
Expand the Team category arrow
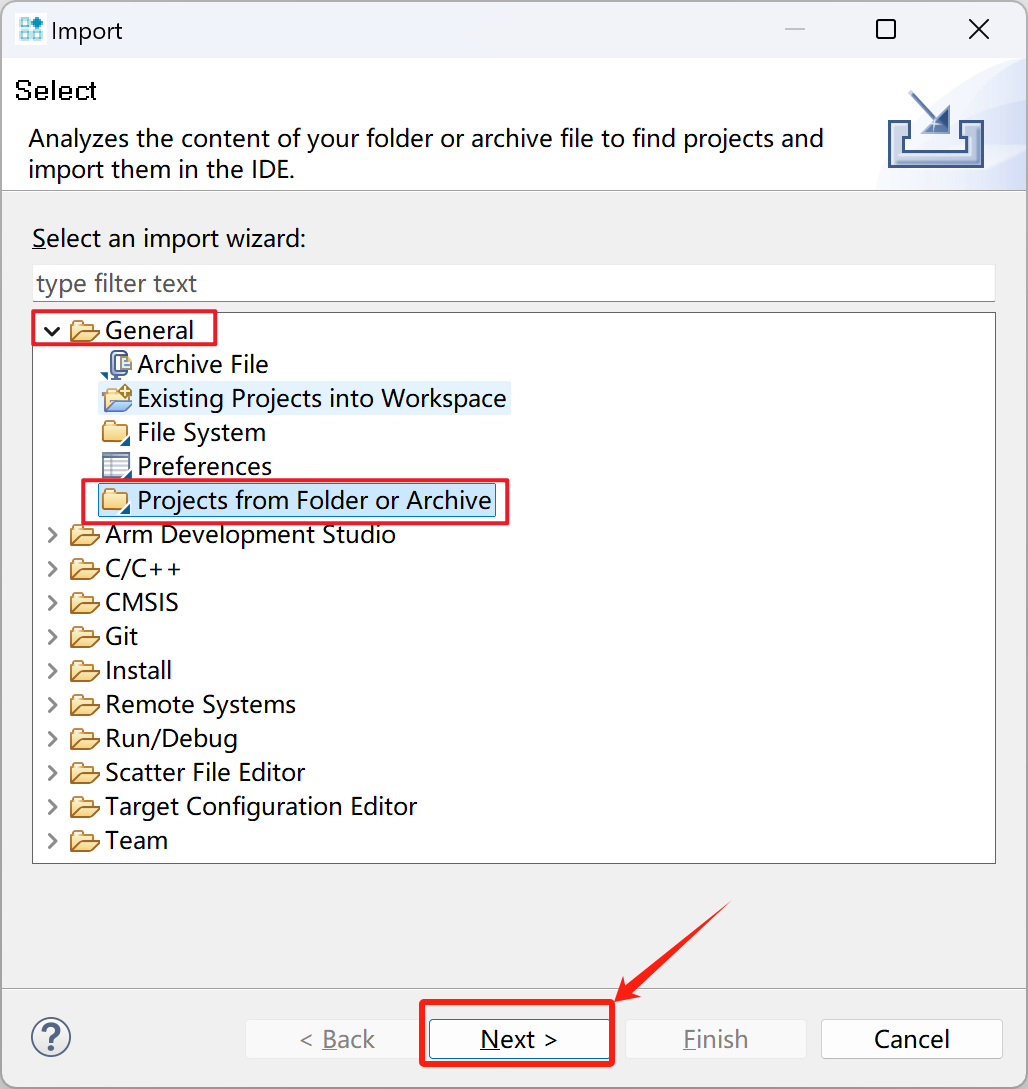point(53,841)
